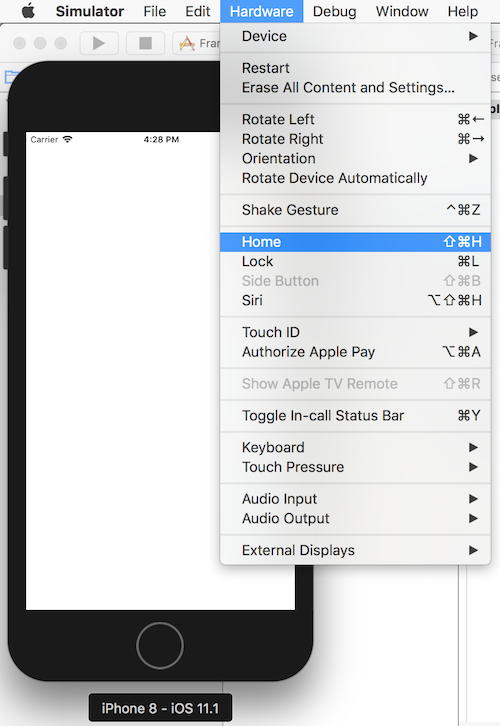Select Home menu item
The width and height of the screenshot is (500, 726).
coord(355,242)
